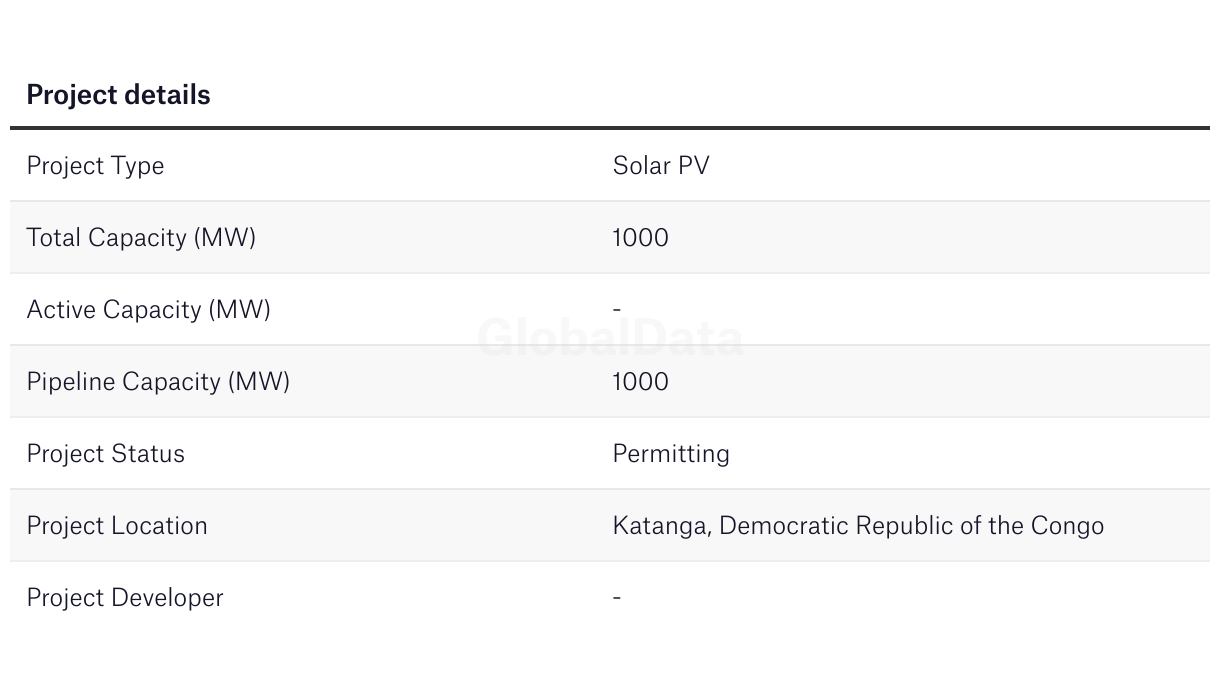This screenshot has height=674, width=1220.
Task: Click the Pipeline Capacity value 1000
Action: tap(640, 382)
